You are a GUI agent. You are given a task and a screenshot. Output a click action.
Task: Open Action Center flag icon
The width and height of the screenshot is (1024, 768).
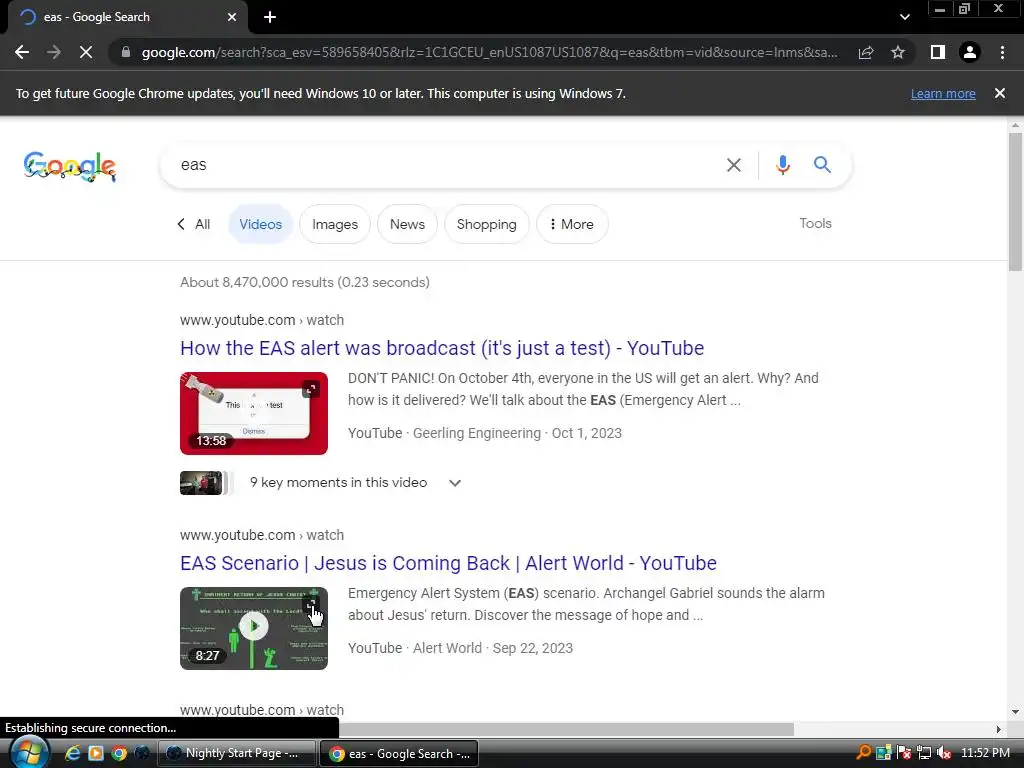coord(904,753)
